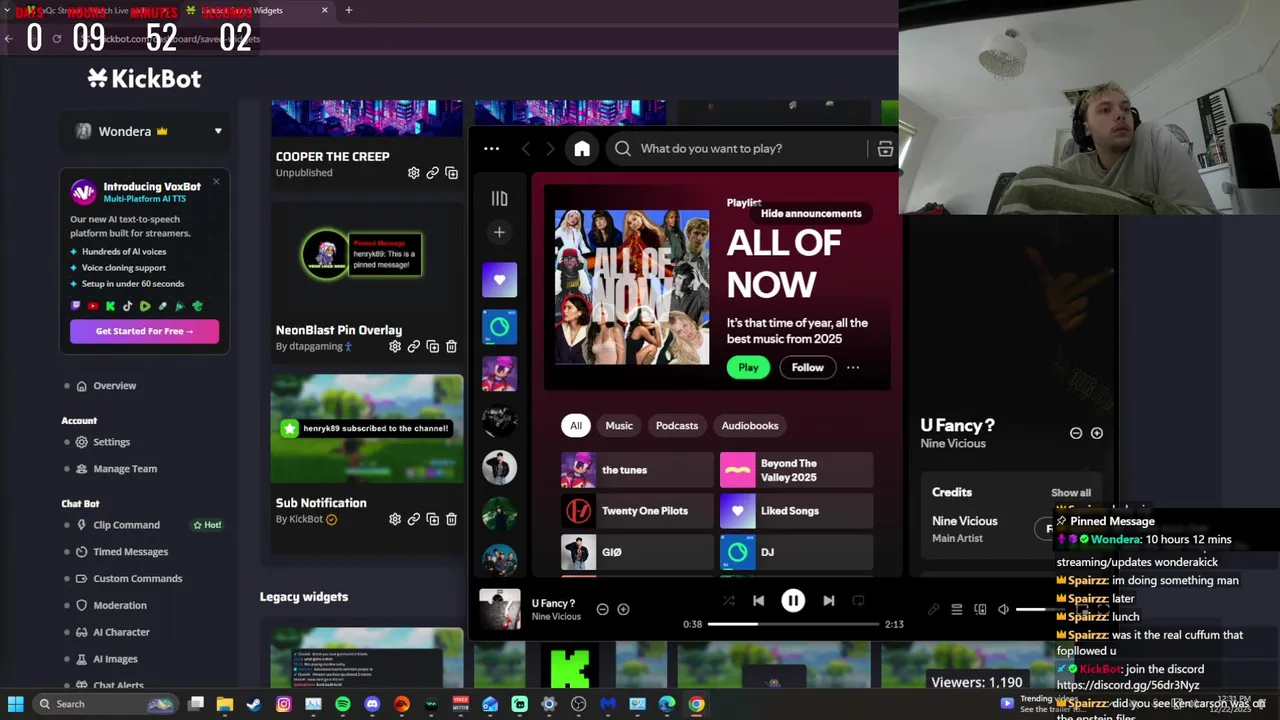Collapse Your Library in Spotify sidebar
The image size is (1280, 720).
coord(499,199)
